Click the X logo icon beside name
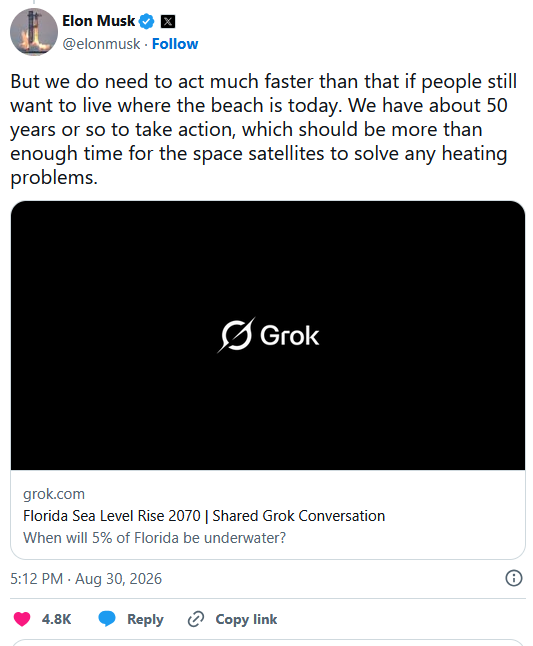The image size is (533, 646). (168, 21)
